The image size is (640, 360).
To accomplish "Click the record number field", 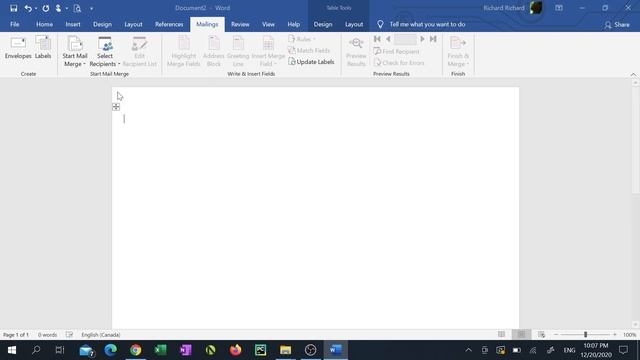I will point(405,39).
